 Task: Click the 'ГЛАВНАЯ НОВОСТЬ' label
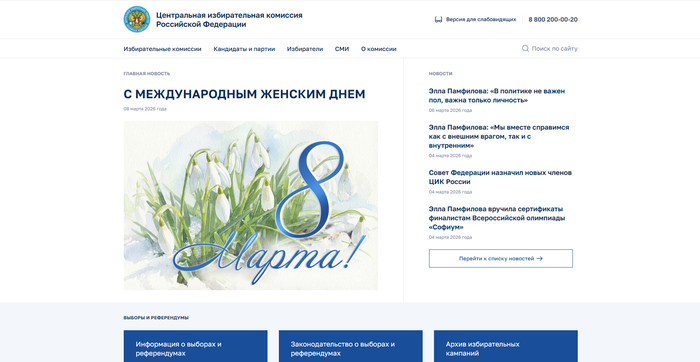coord(147,74)
